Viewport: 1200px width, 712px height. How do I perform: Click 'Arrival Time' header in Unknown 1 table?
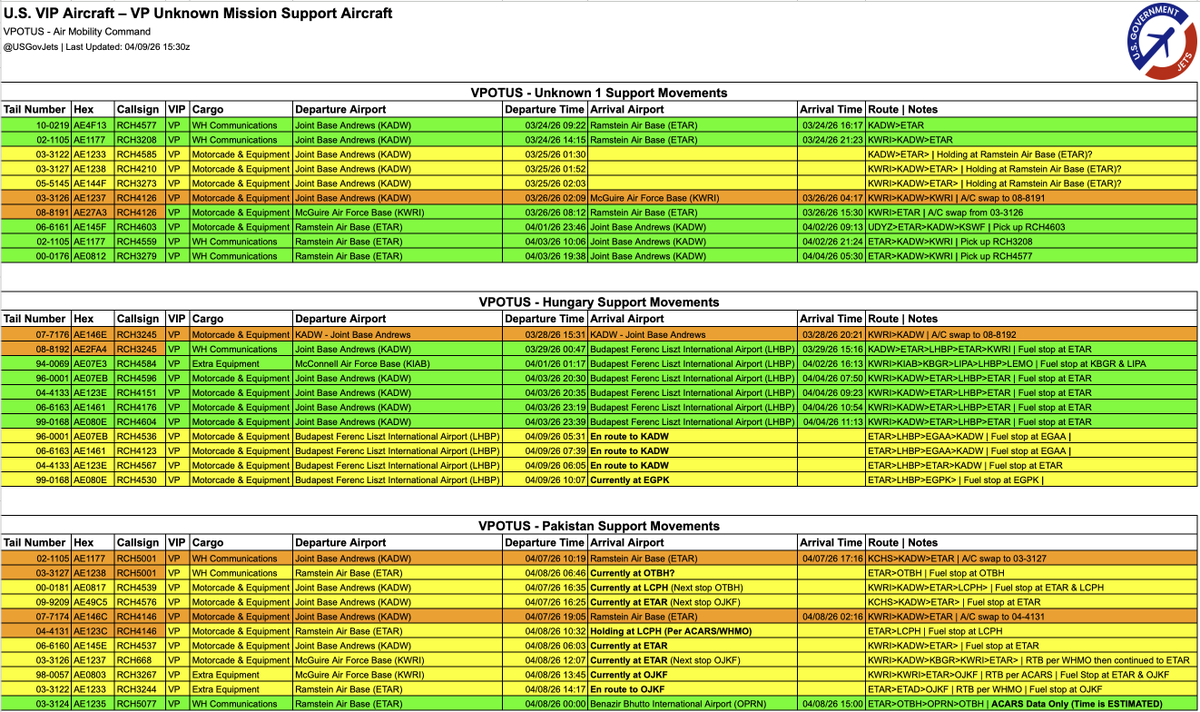pyautogui.click(x=831, y=109)
